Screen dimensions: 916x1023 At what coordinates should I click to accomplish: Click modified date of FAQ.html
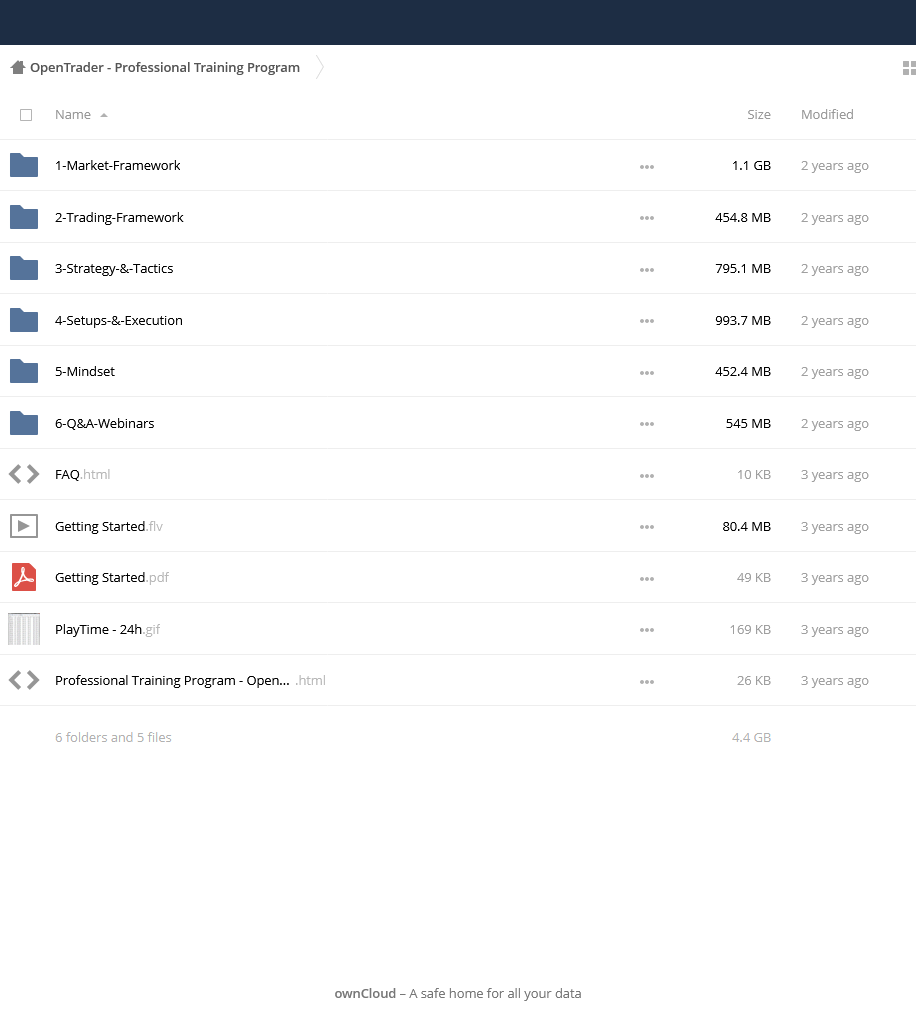pyautogui.click(x=834, y=474)
